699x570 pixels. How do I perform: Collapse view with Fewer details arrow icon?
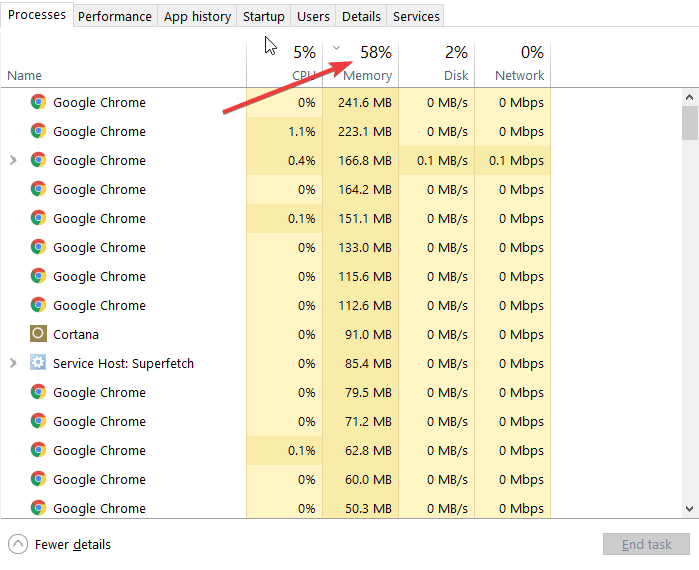[18, 544]
